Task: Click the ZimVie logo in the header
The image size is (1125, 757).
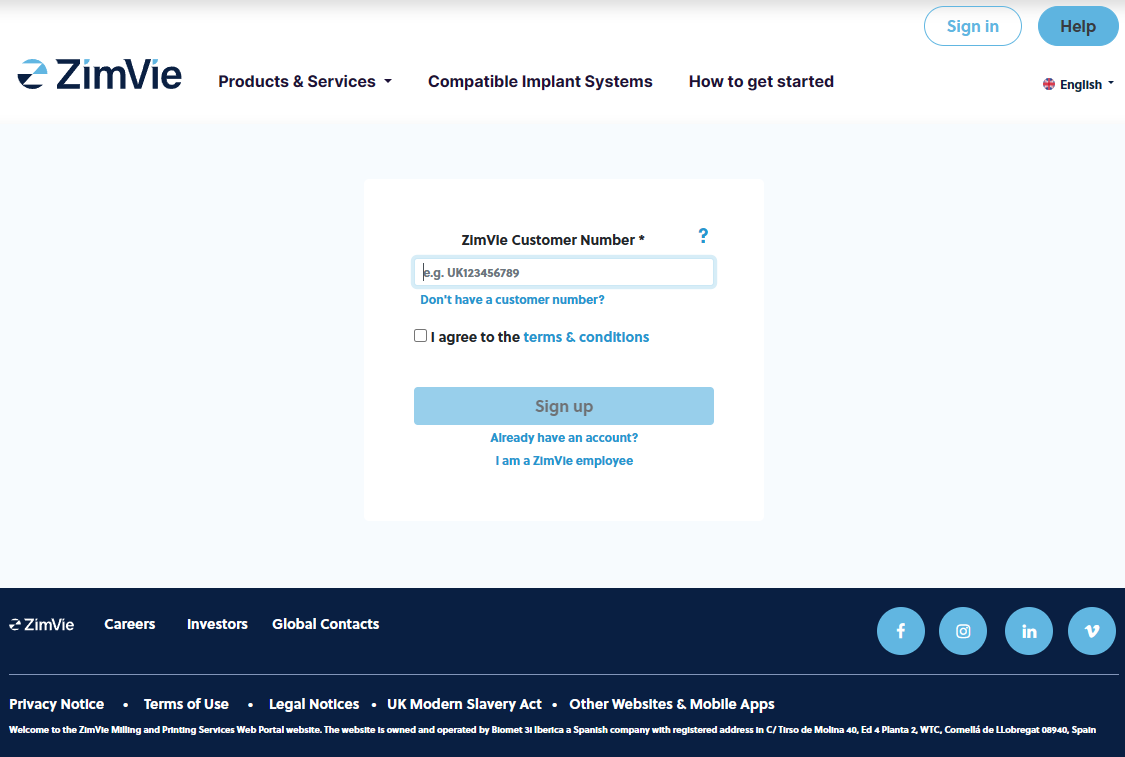Action: pos(100,75)
